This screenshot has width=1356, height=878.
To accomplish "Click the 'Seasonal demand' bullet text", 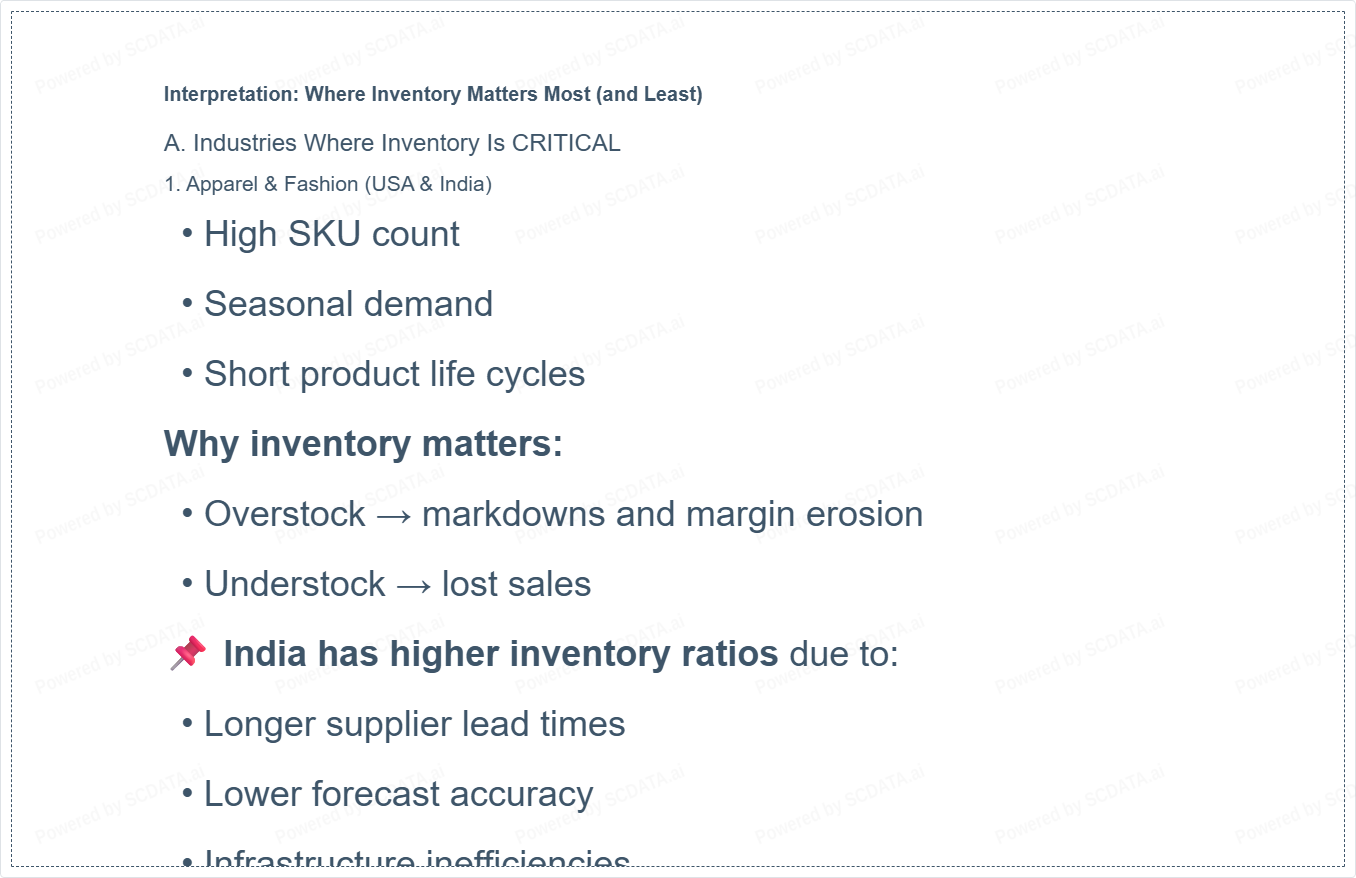I will [348, 304].
